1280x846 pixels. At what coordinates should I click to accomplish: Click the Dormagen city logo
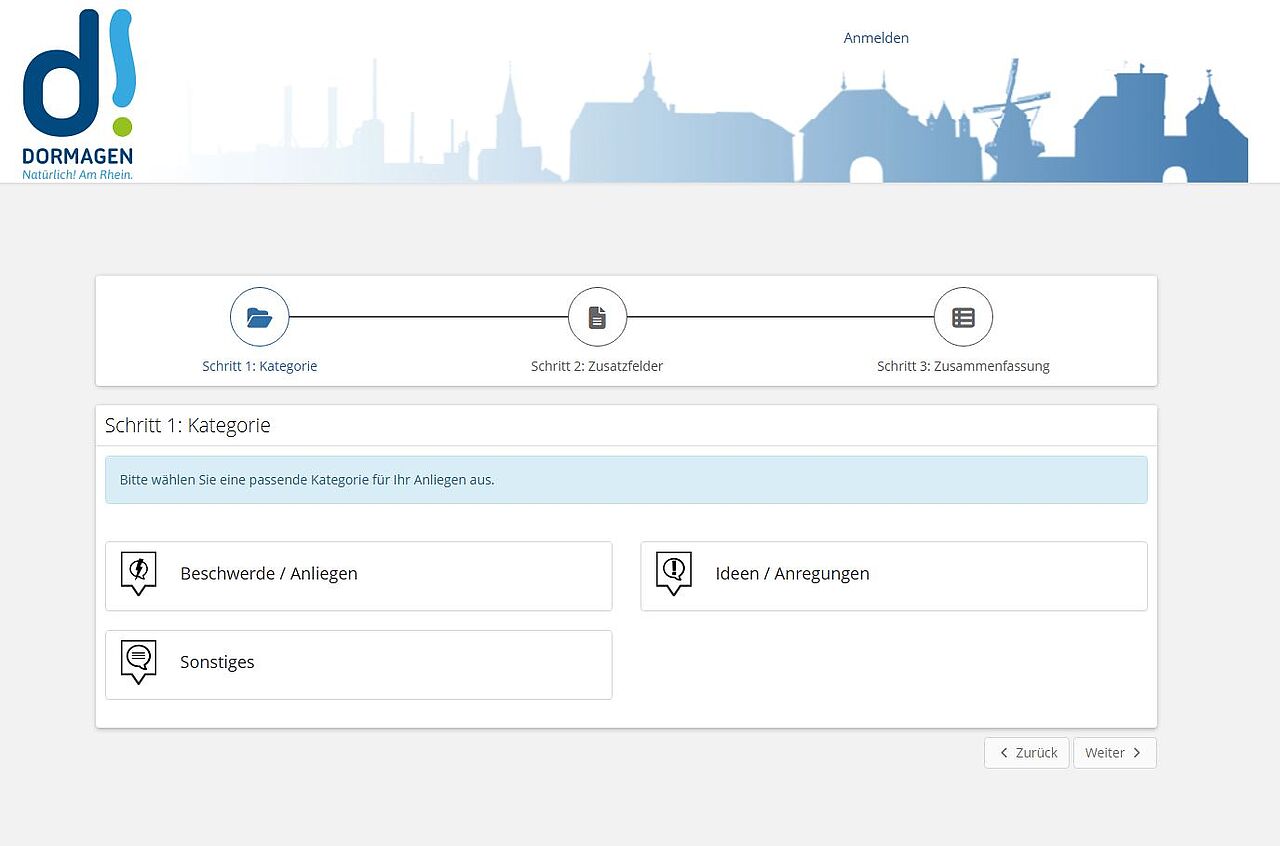tap(78, 95)
